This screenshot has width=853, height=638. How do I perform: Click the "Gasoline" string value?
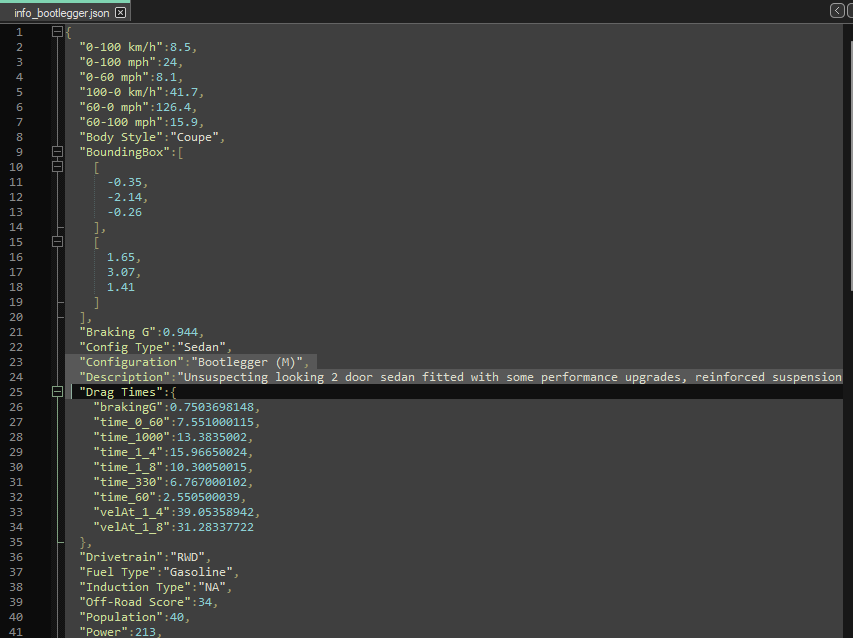(197, 572)
